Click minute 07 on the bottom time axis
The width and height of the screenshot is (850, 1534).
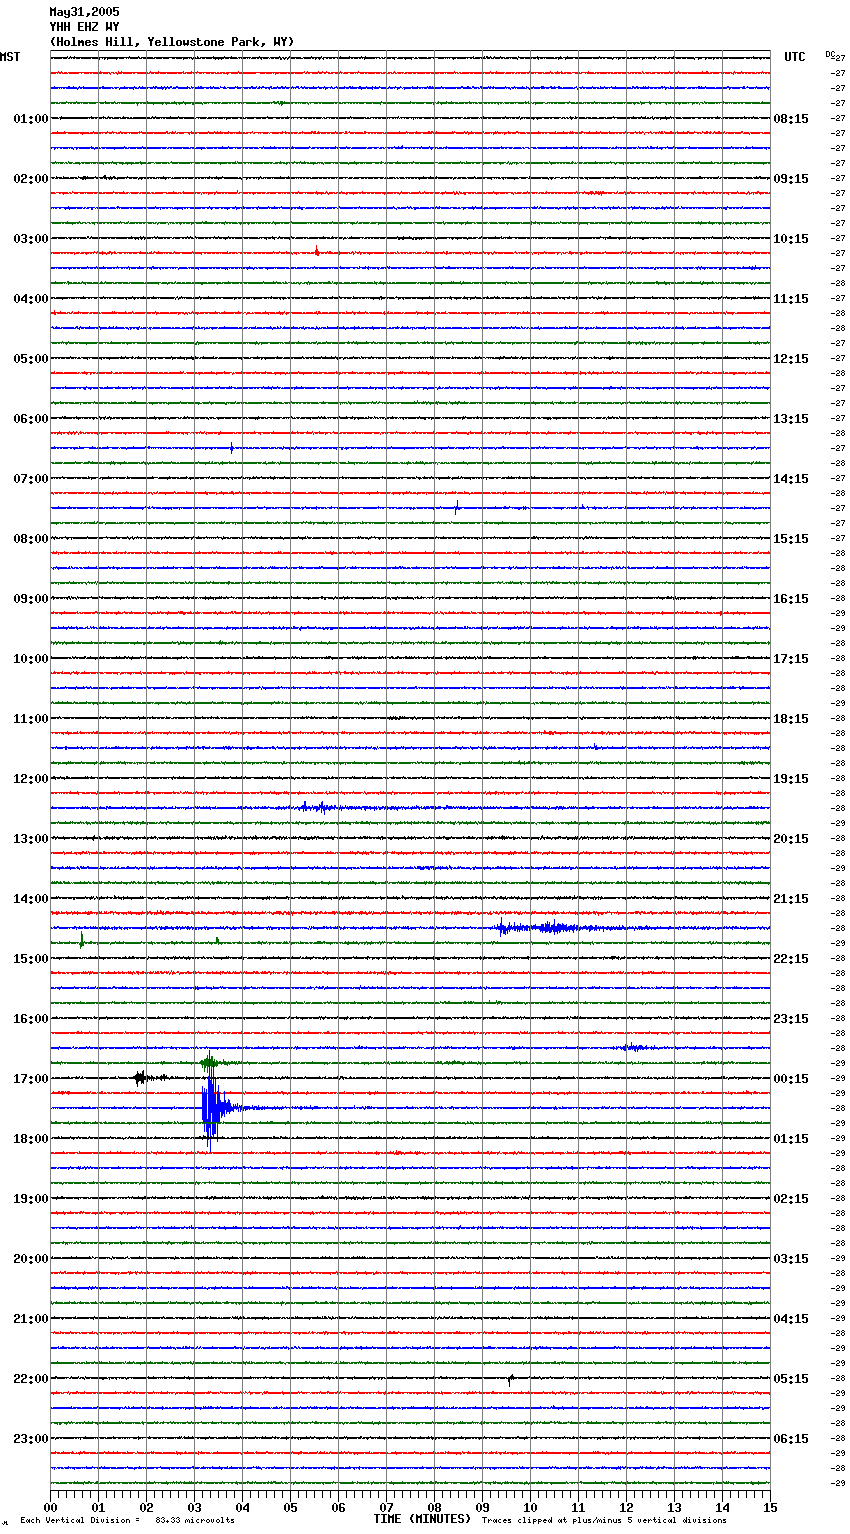point(386,1507)
